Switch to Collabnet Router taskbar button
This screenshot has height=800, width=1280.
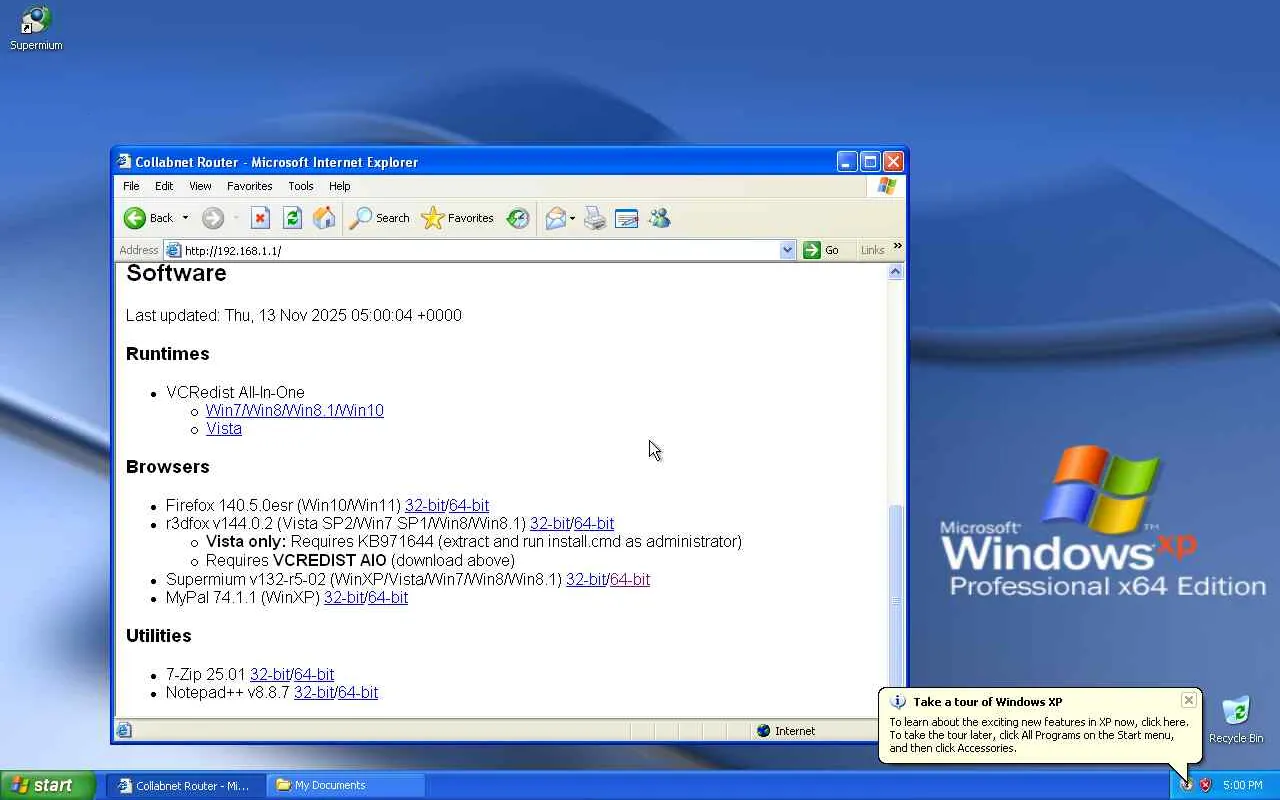(x=186, y=785)
